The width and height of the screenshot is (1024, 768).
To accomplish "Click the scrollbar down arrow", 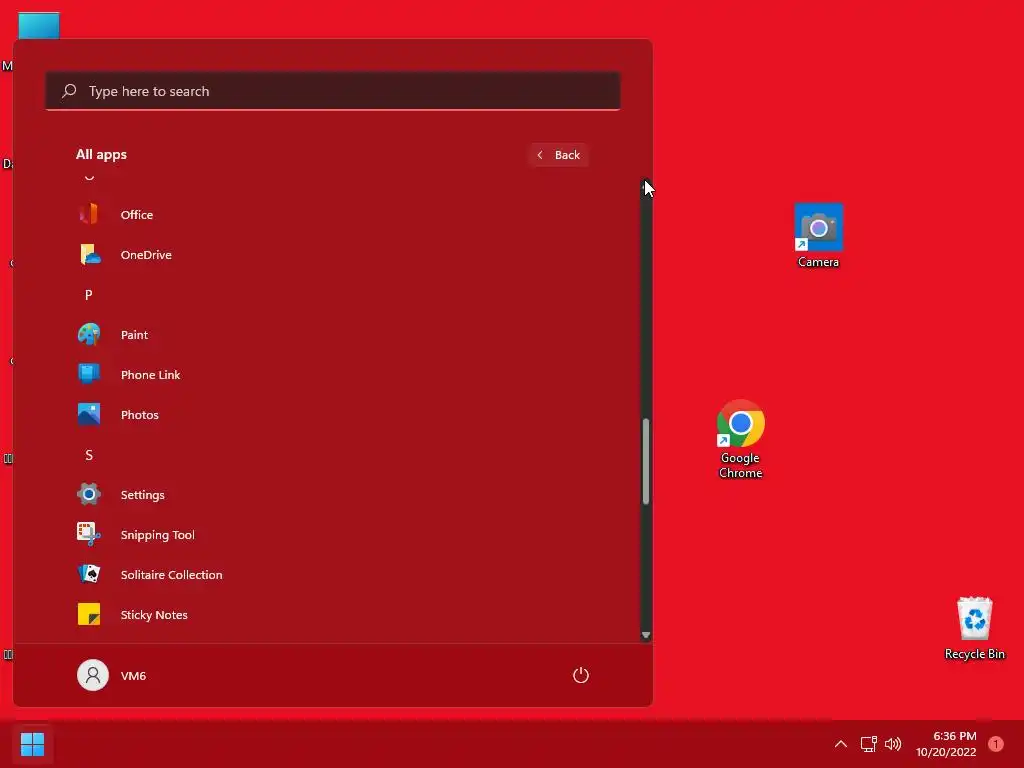I will pyautogui.click(x=646, y=635).
